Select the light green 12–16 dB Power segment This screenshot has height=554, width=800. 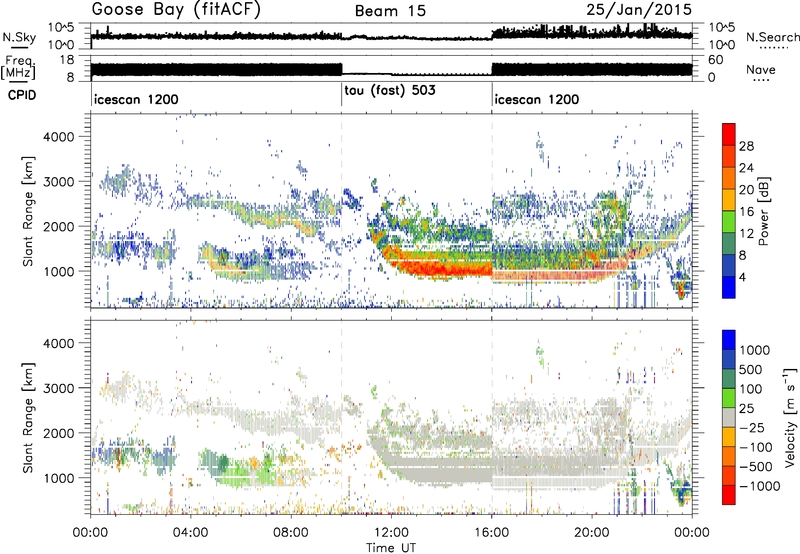[729, 222]
